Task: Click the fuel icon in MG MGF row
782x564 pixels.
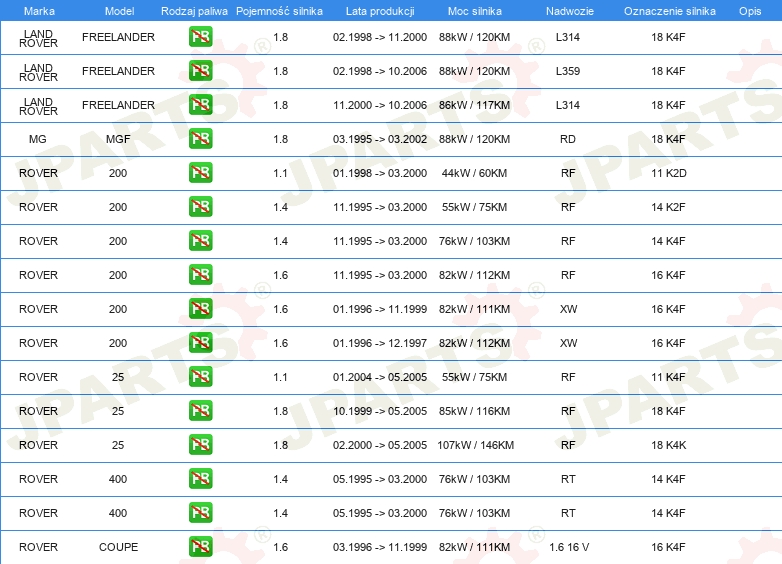Action: pyautogui.click(x=200, y=139)
